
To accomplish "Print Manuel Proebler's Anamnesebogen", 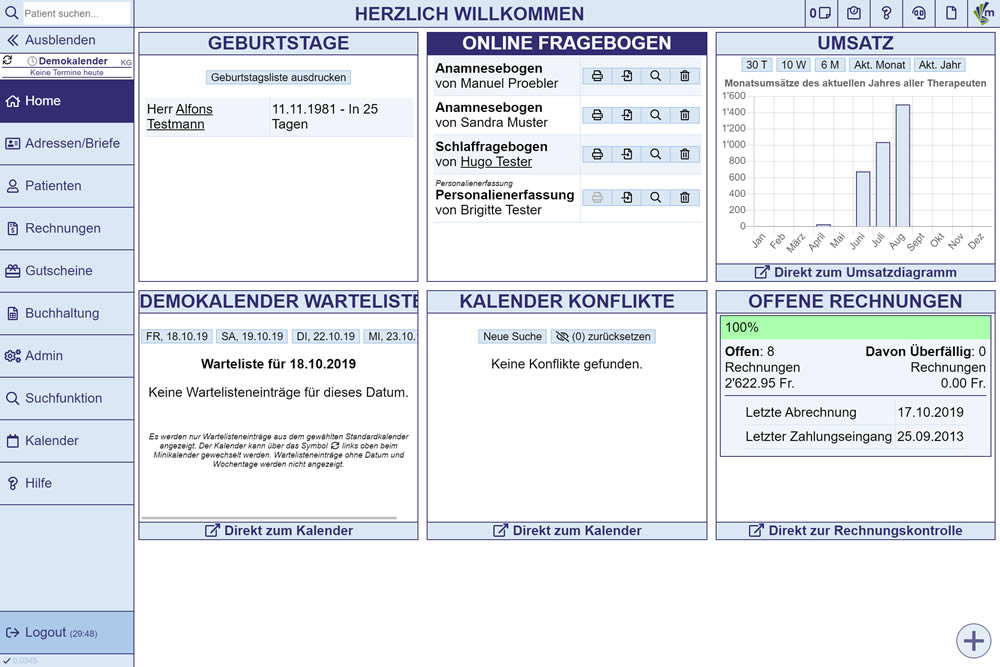I will click(x=597, y=76).
